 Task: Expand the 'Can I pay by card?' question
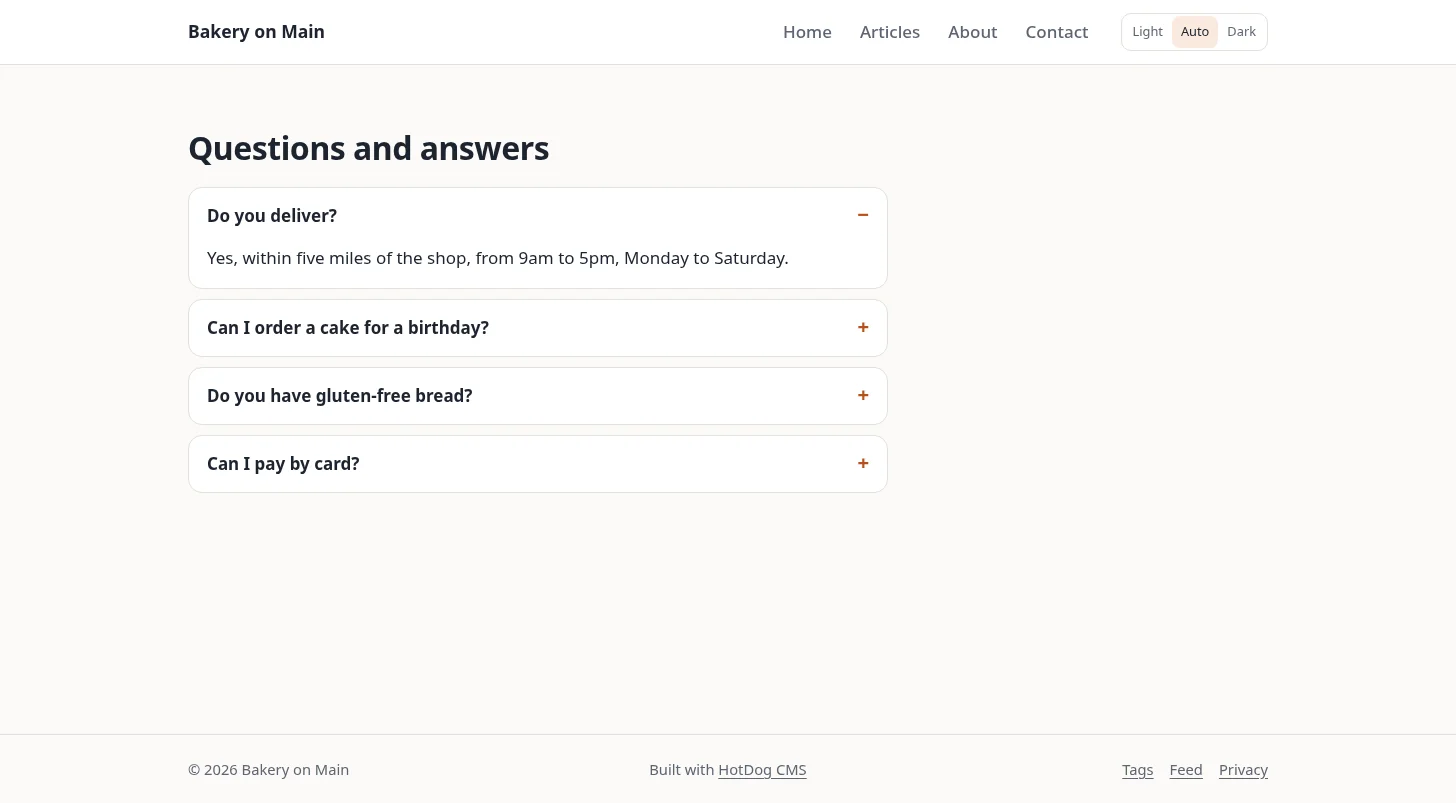click(538, 464)
